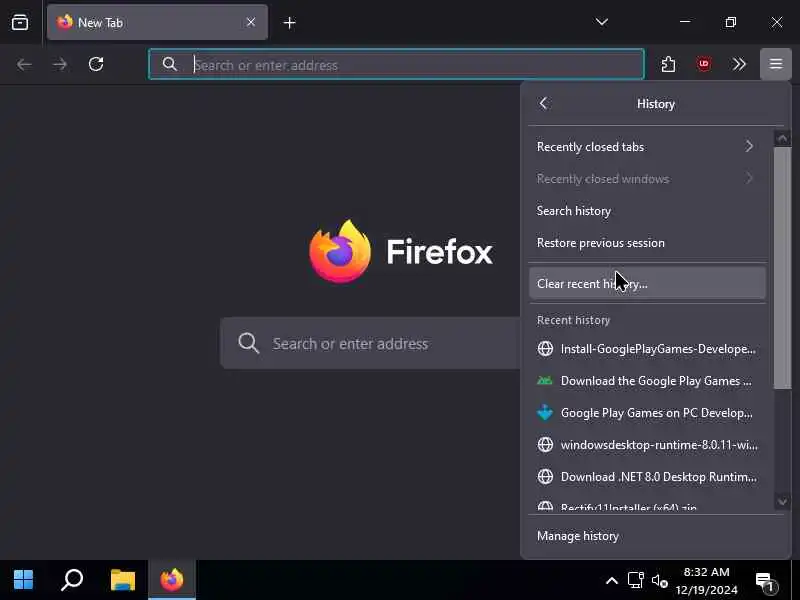Click Android icon beside Download the Google Play Games

click(545, 381)
